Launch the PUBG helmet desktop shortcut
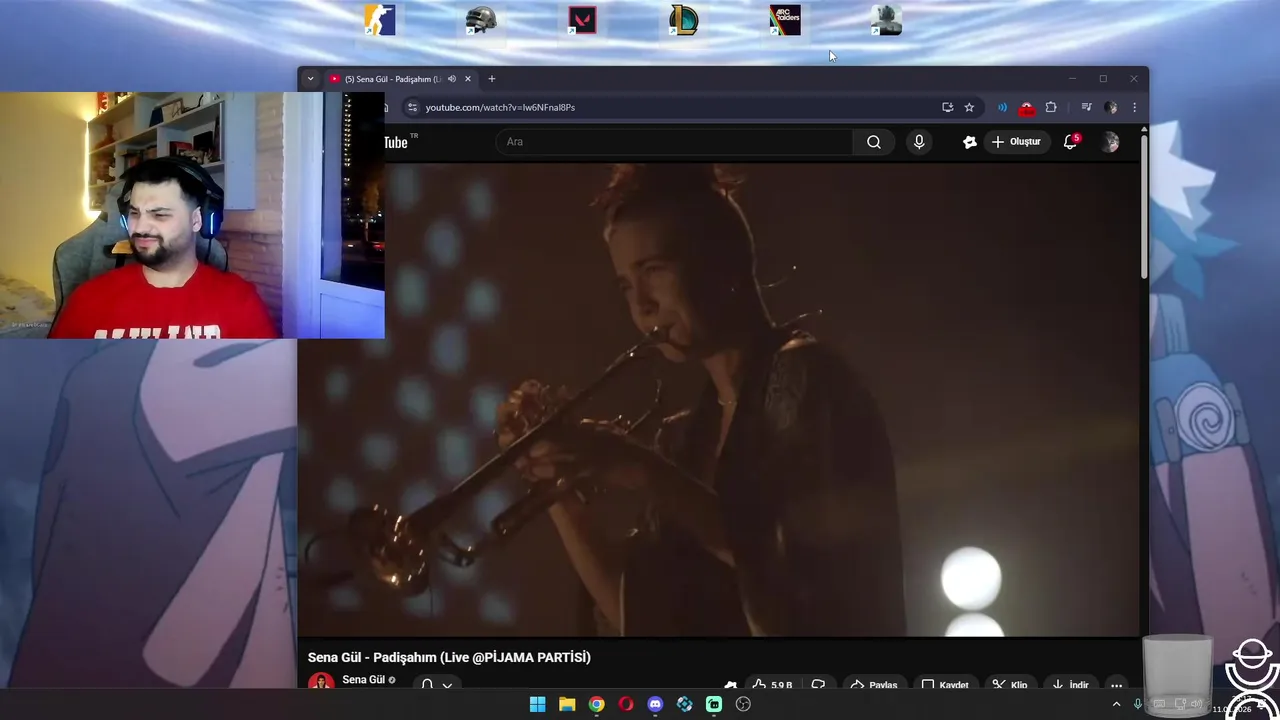Screen dimensions: 1280x720 click(481, 20)
